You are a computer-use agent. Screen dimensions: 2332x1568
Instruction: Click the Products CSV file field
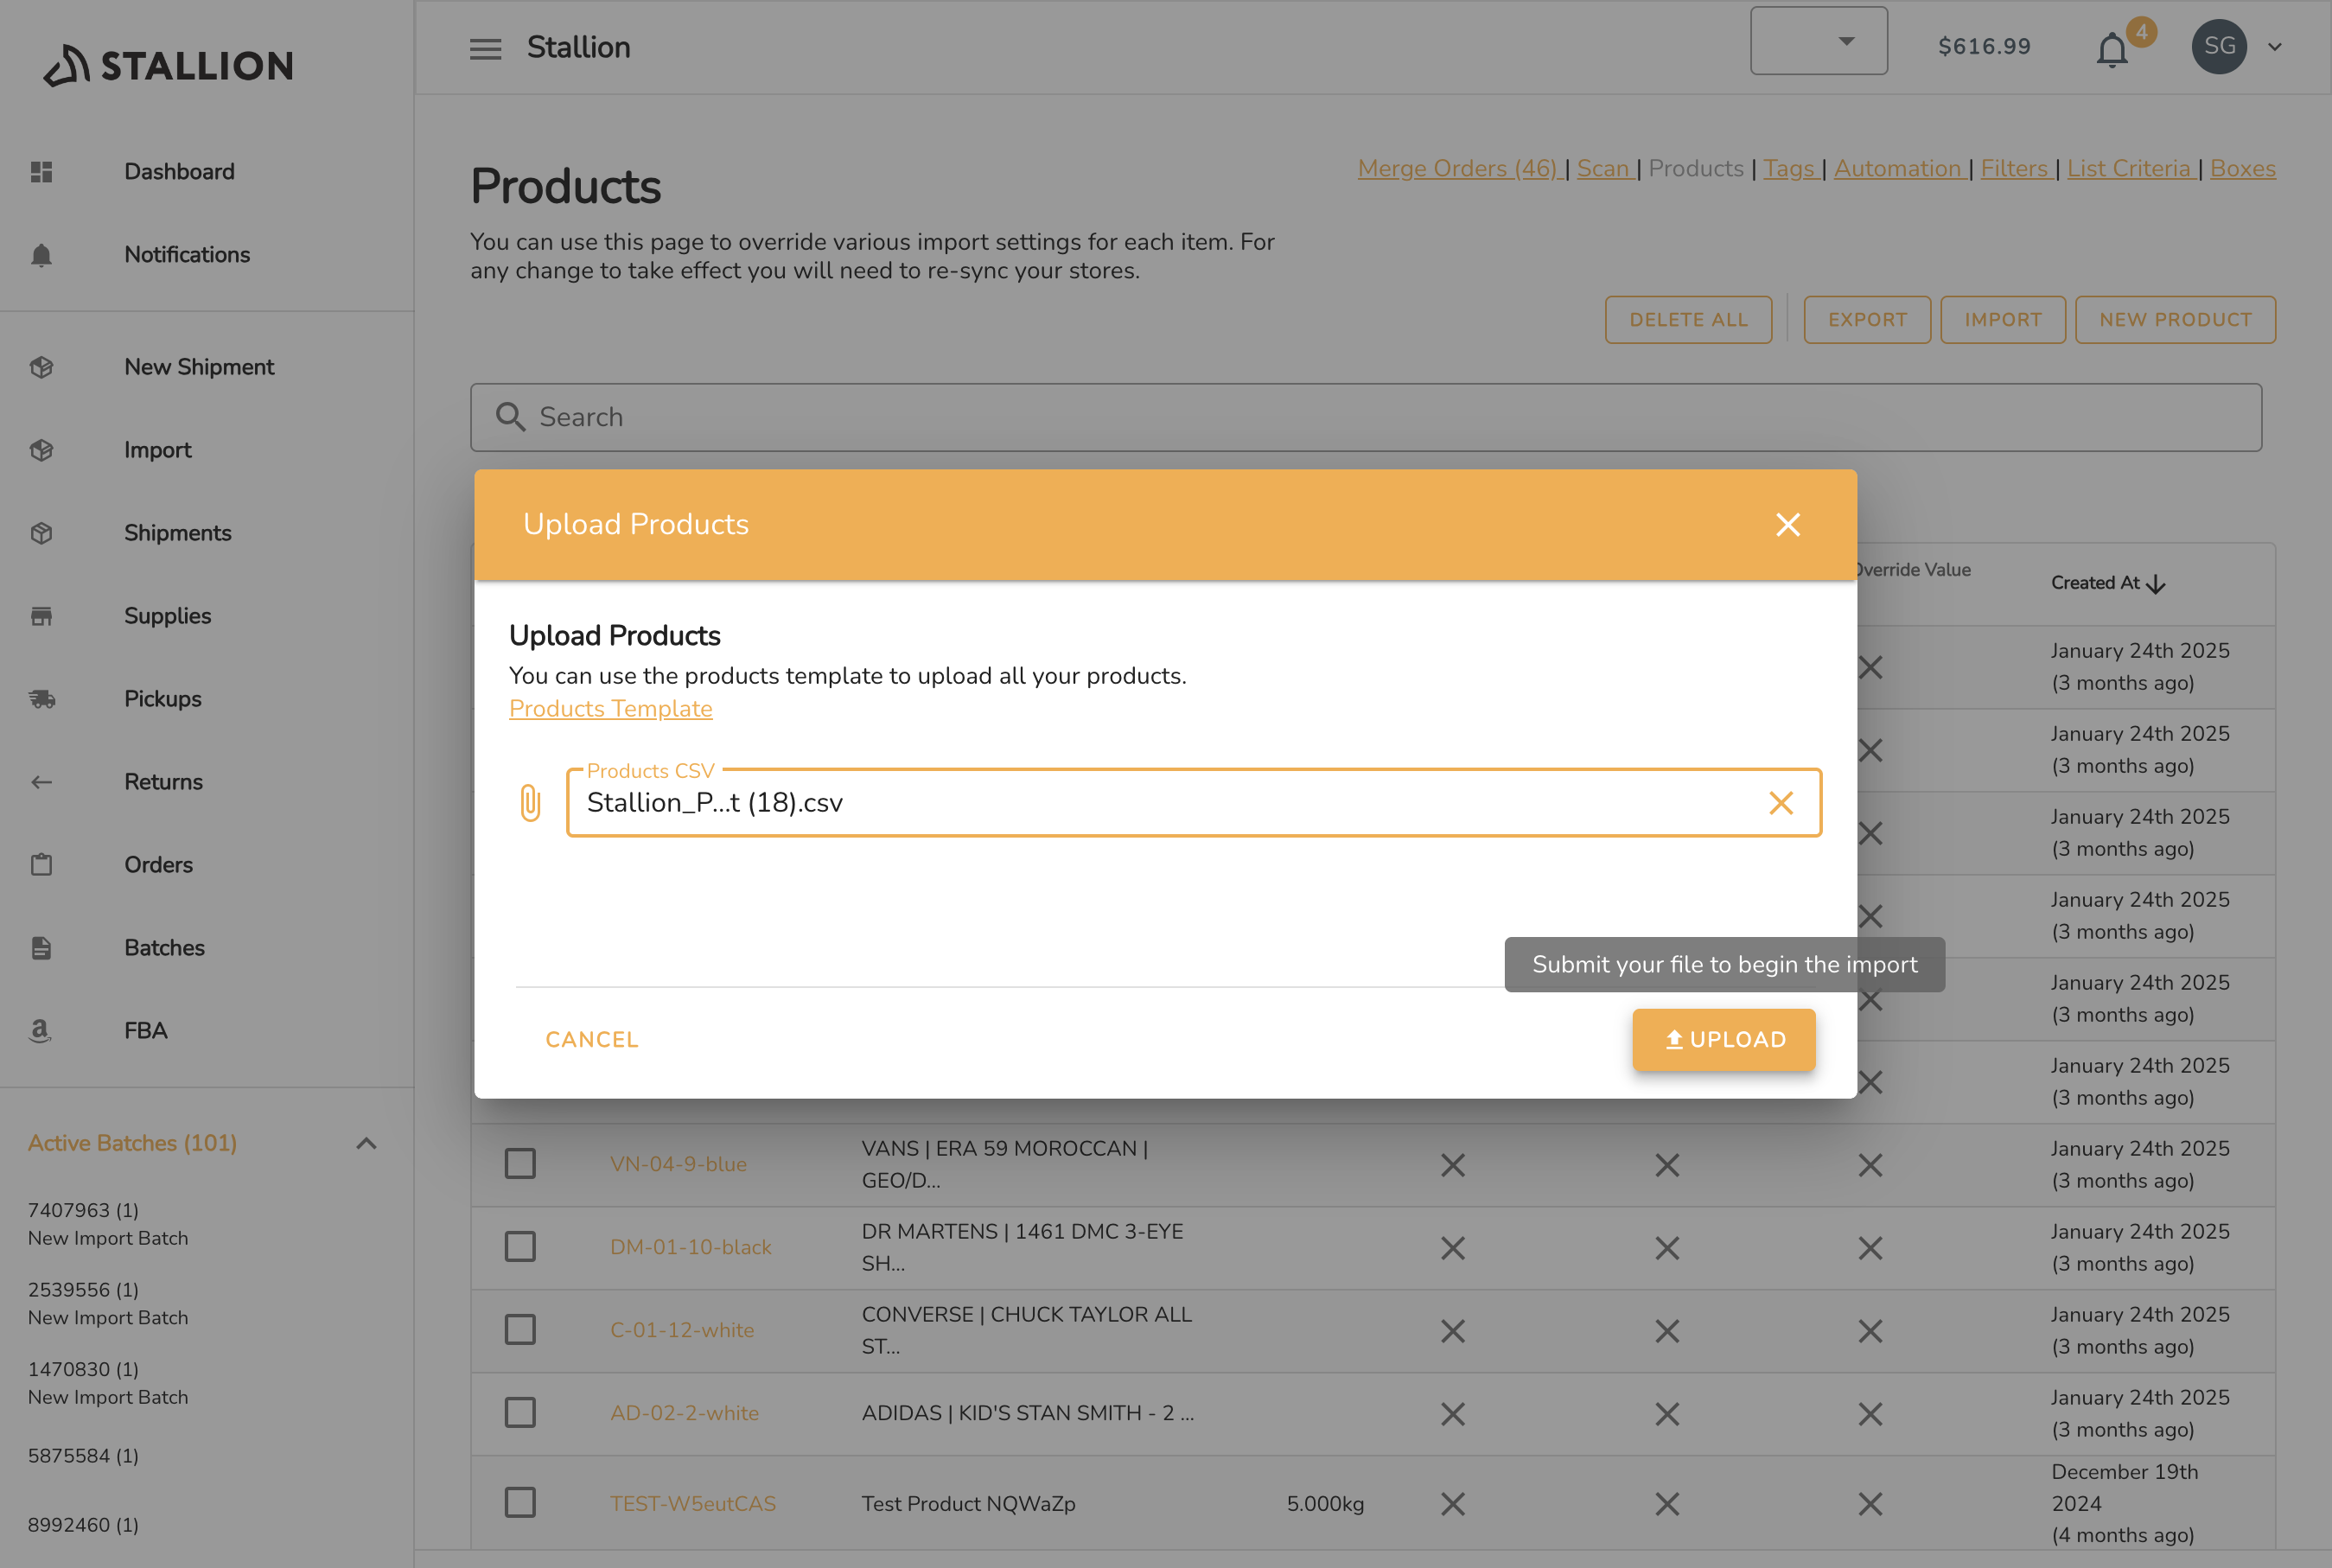click(1194, 803)
